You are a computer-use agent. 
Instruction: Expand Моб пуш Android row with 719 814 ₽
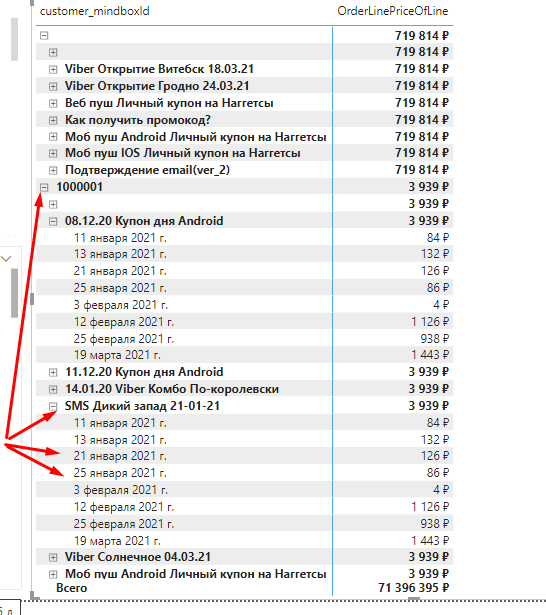53,137
